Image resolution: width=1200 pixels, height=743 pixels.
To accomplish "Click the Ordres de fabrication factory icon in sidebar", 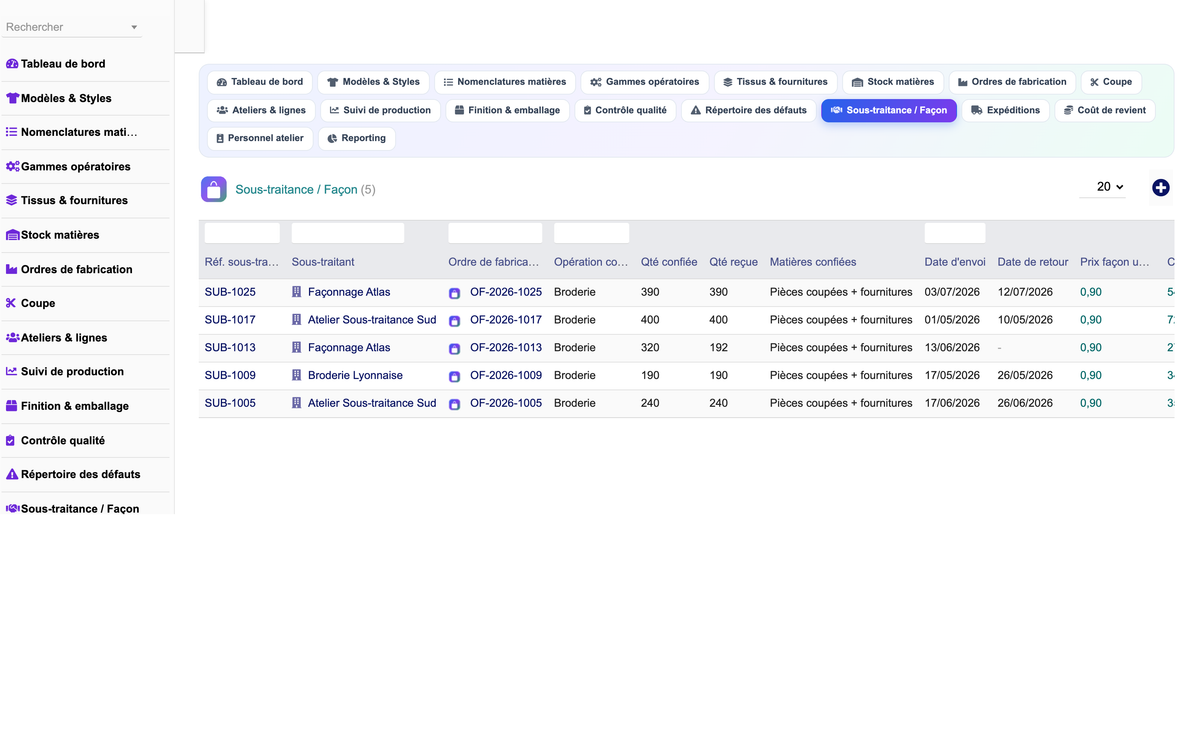I will (x=12, y=269).
